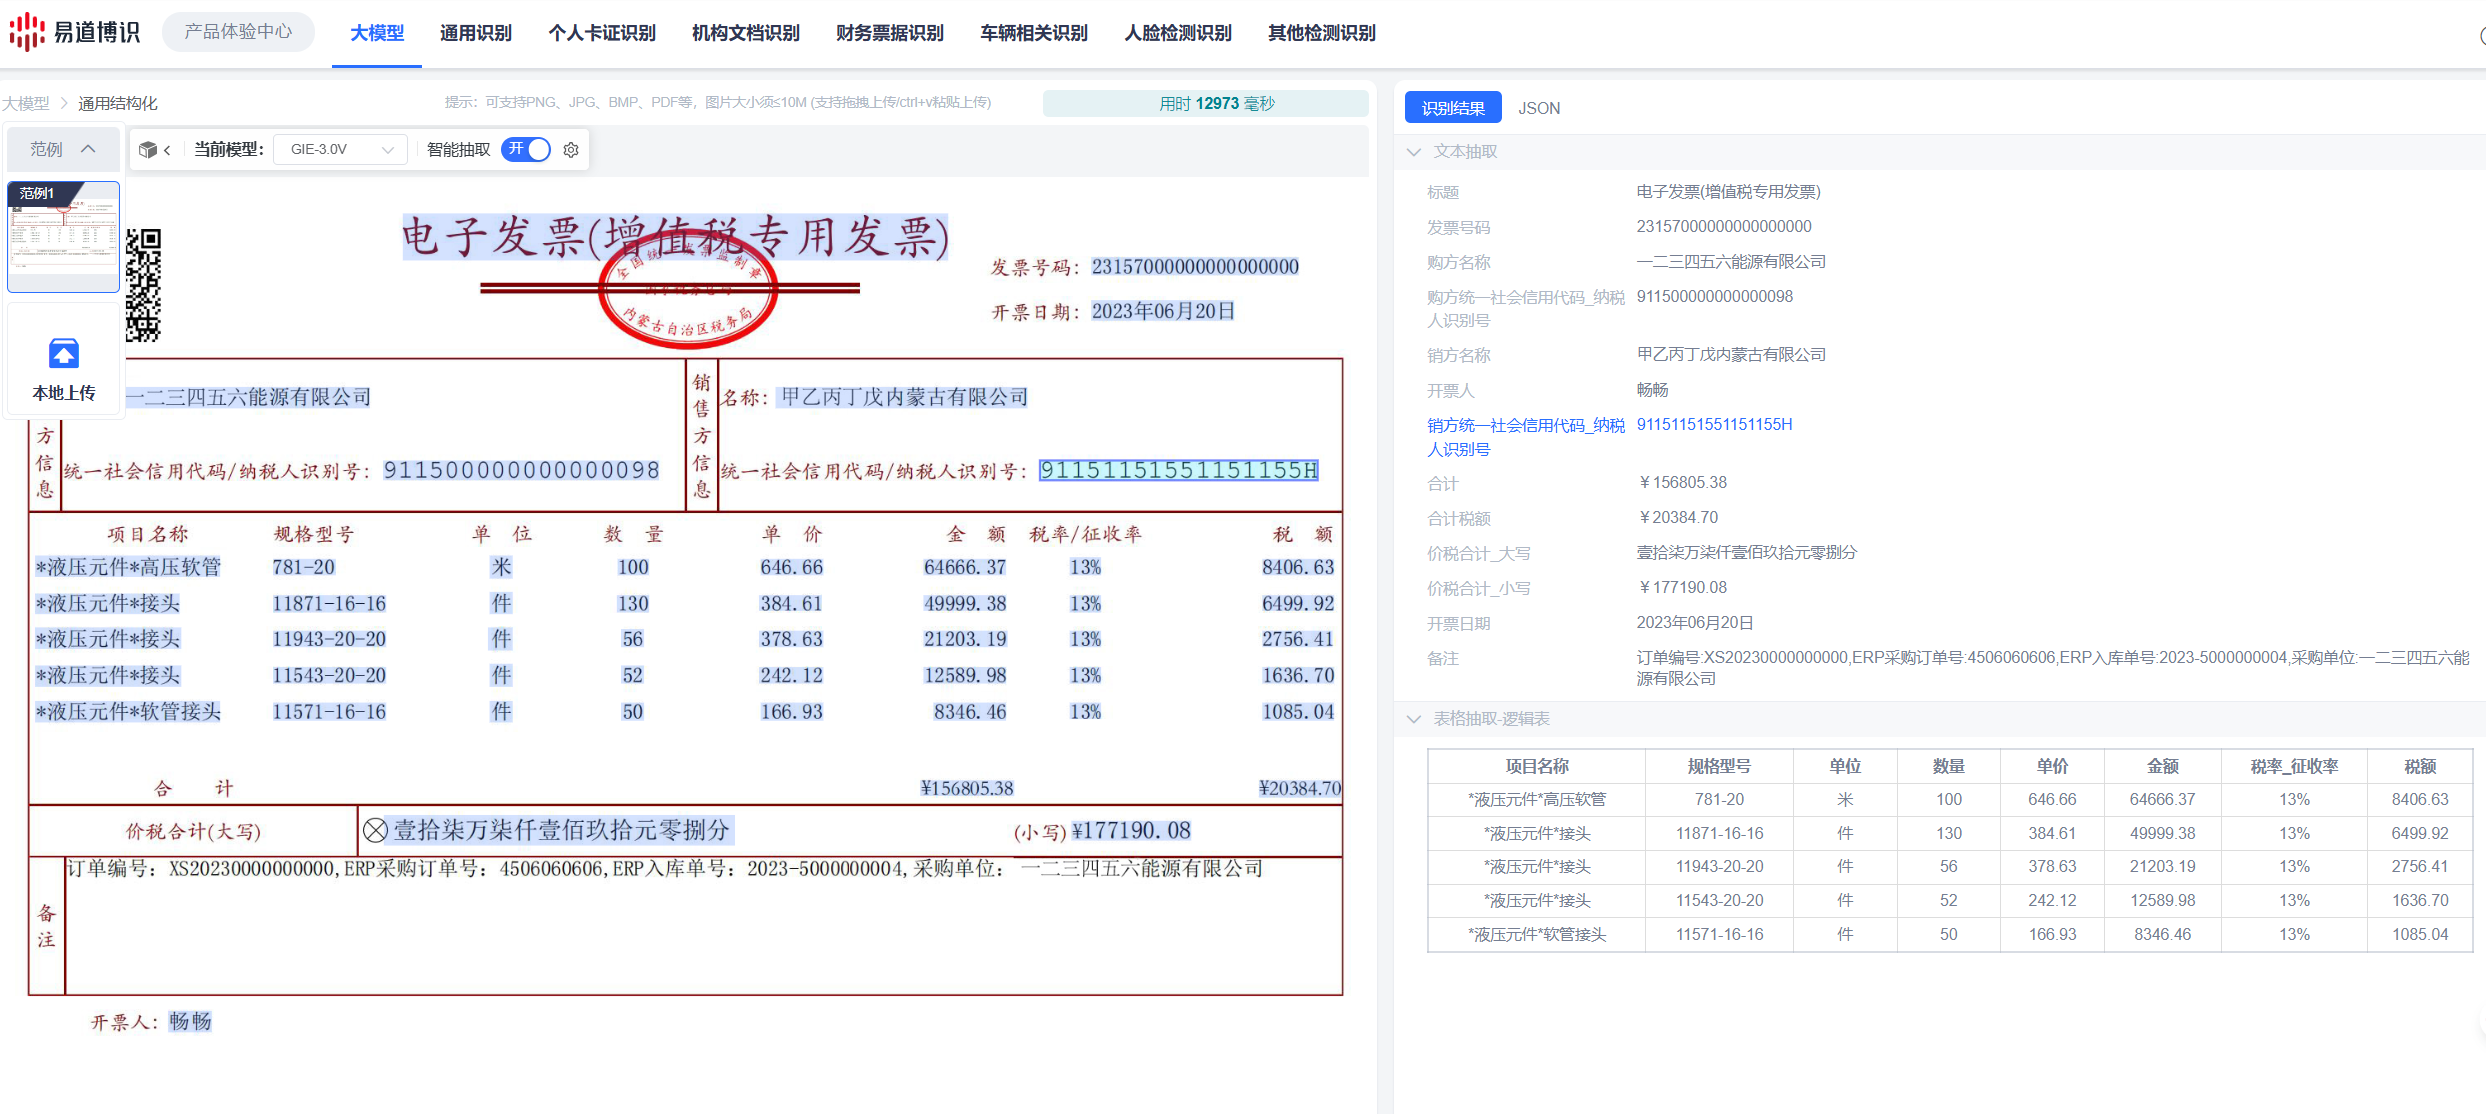Click the 本地上传 upload icon

tap(64, 354)
